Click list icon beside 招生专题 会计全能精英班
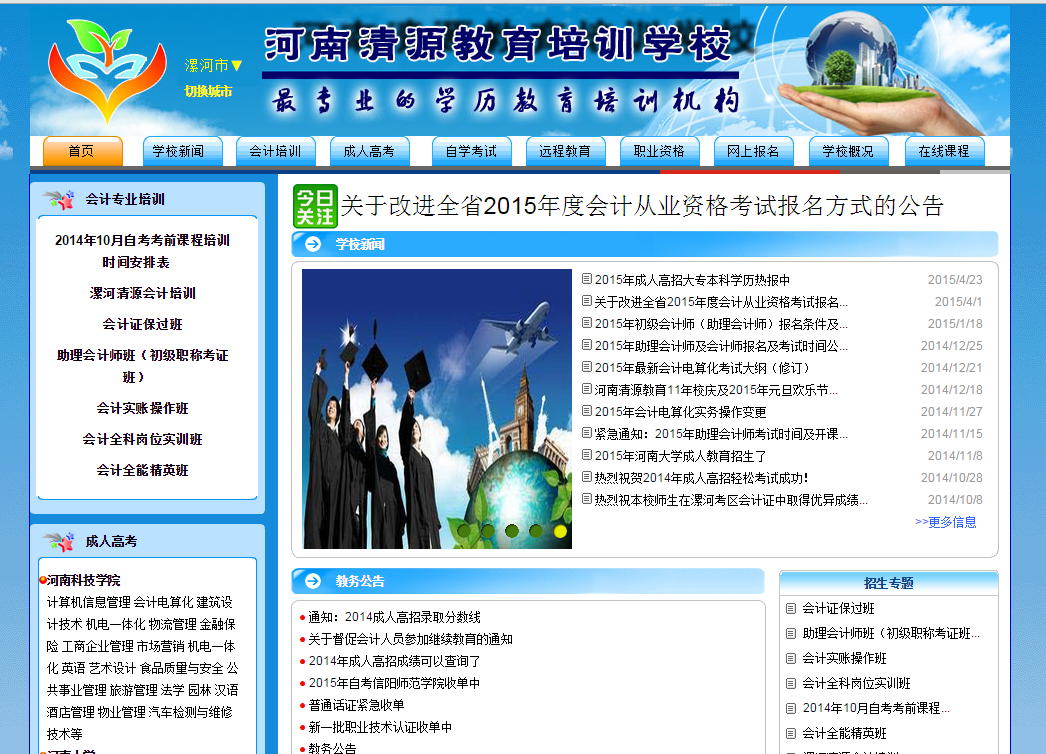This screenshot has height=754, width=1046. tap(791, 733)
